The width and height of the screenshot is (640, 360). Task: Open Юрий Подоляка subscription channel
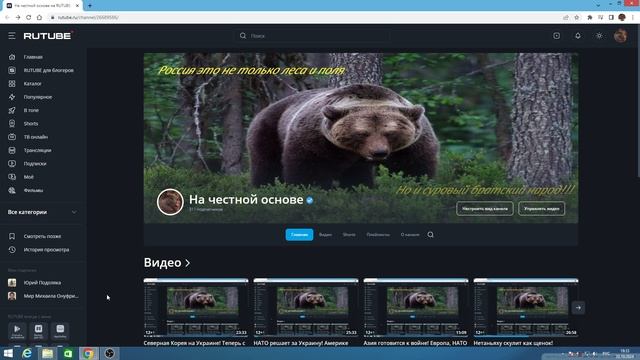[x=43, y=283]
